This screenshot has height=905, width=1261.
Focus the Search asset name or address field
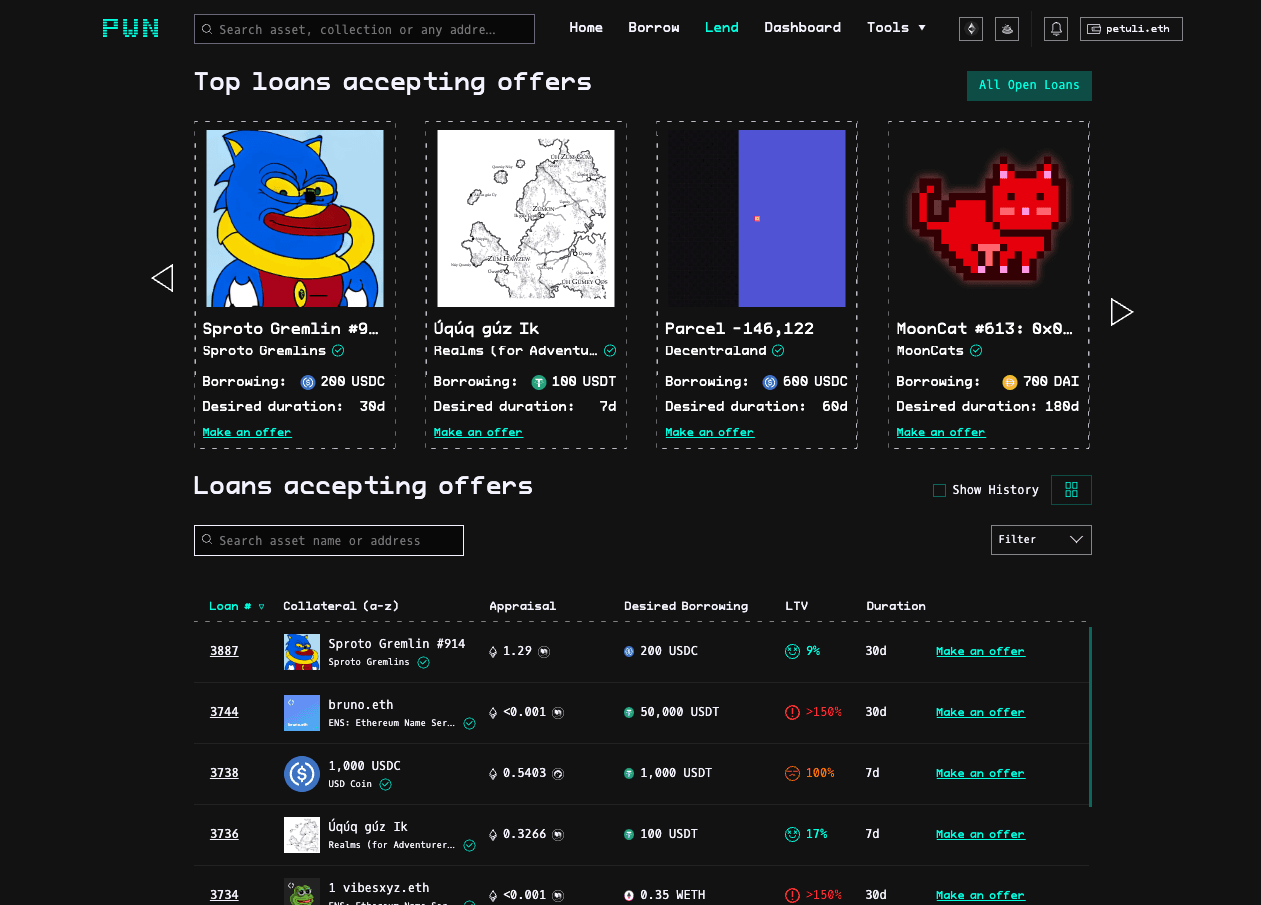click(x=329, y=540)
